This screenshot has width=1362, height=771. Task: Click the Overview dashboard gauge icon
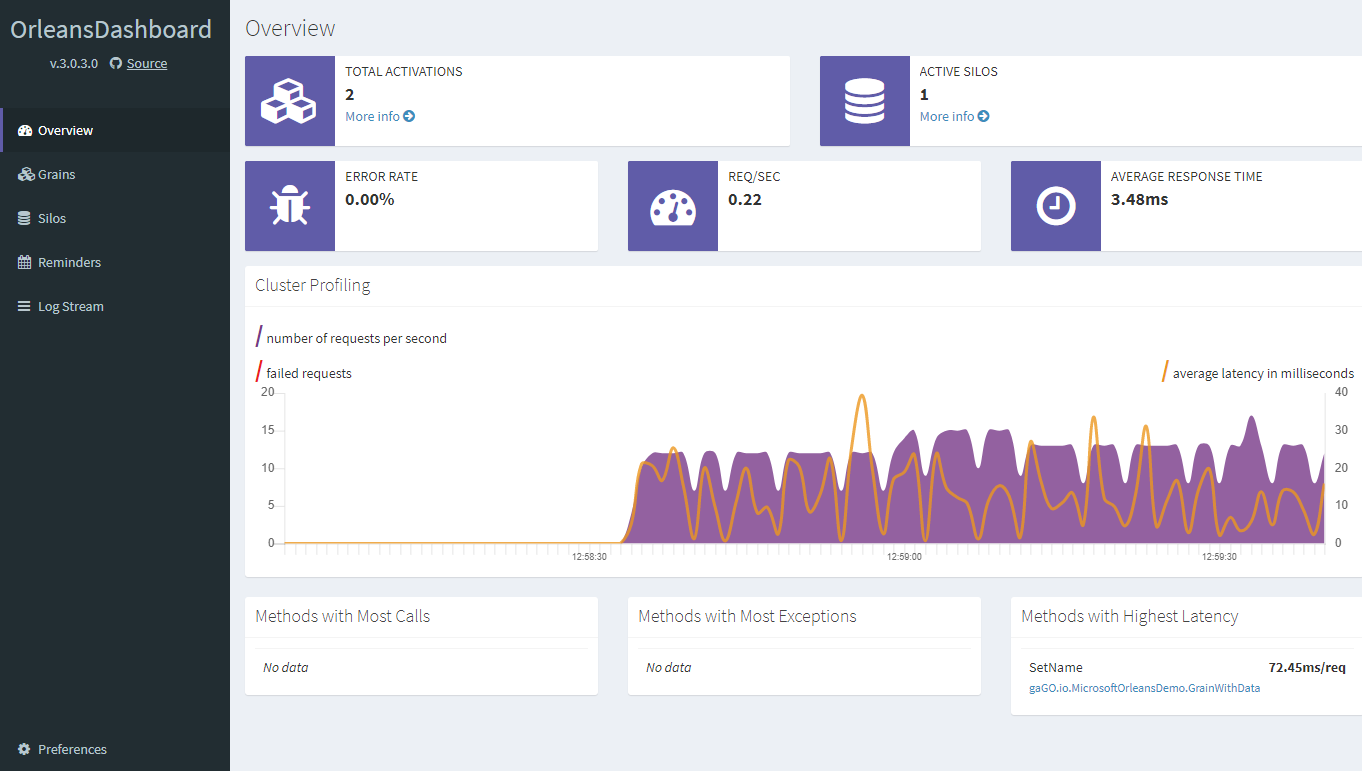[x=25, y=131]
